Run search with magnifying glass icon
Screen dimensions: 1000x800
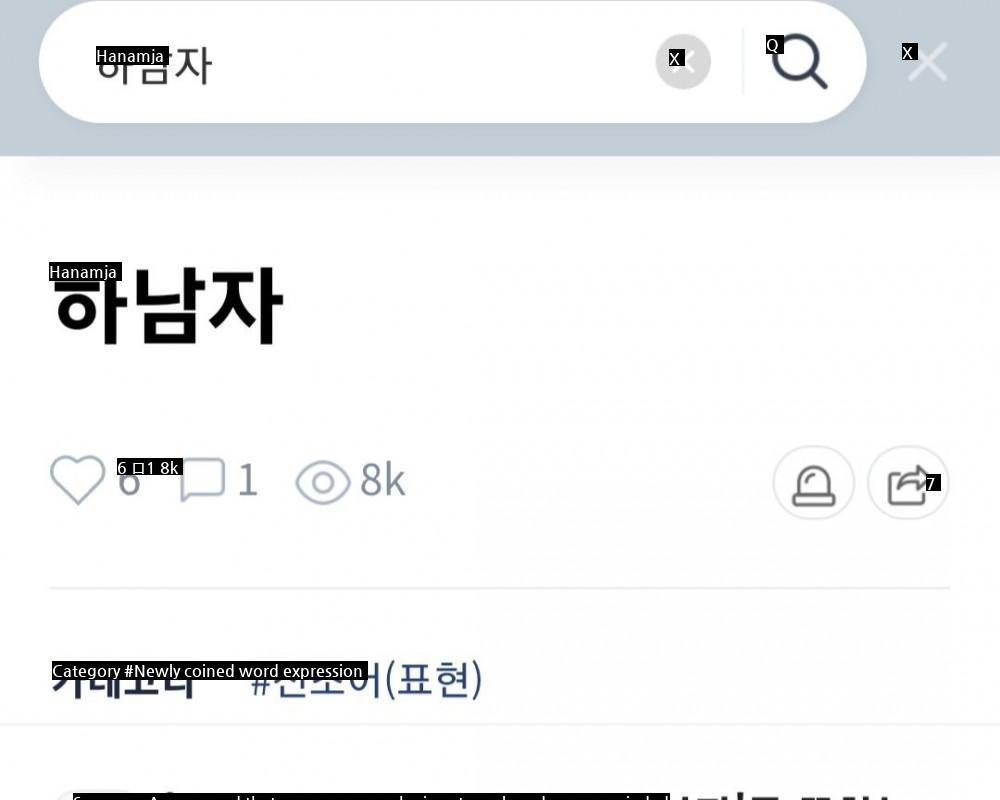pos(800,61)
